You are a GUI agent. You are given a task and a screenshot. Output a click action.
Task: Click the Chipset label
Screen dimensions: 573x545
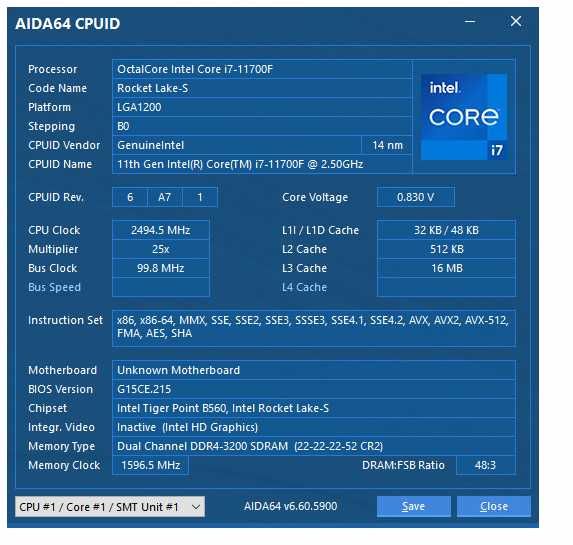(x=48, y=408)
